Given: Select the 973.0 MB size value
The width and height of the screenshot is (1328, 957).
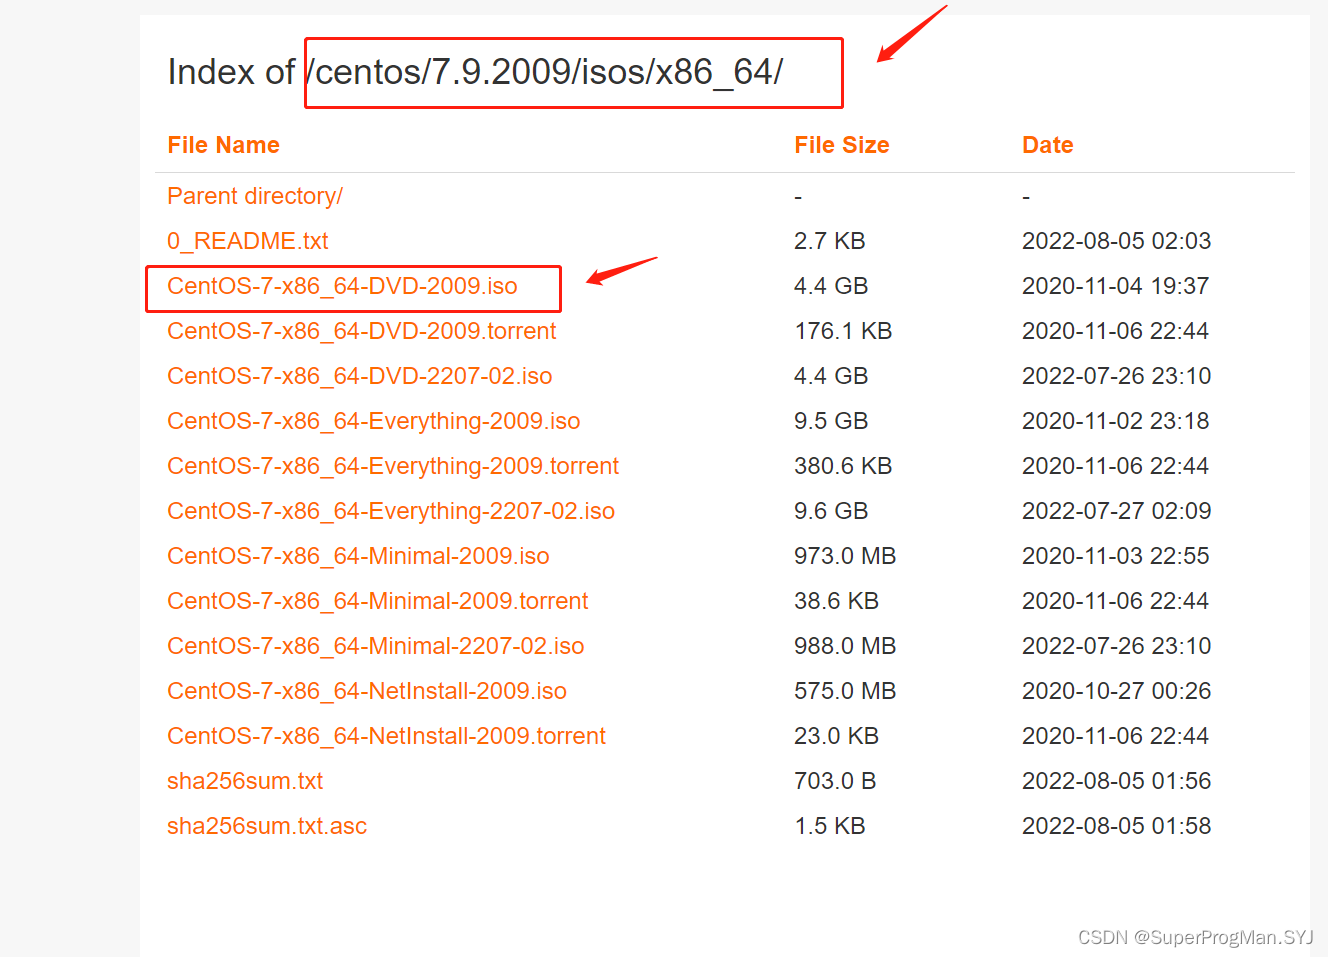Looking at the screenshot, I should pos(845,556).
